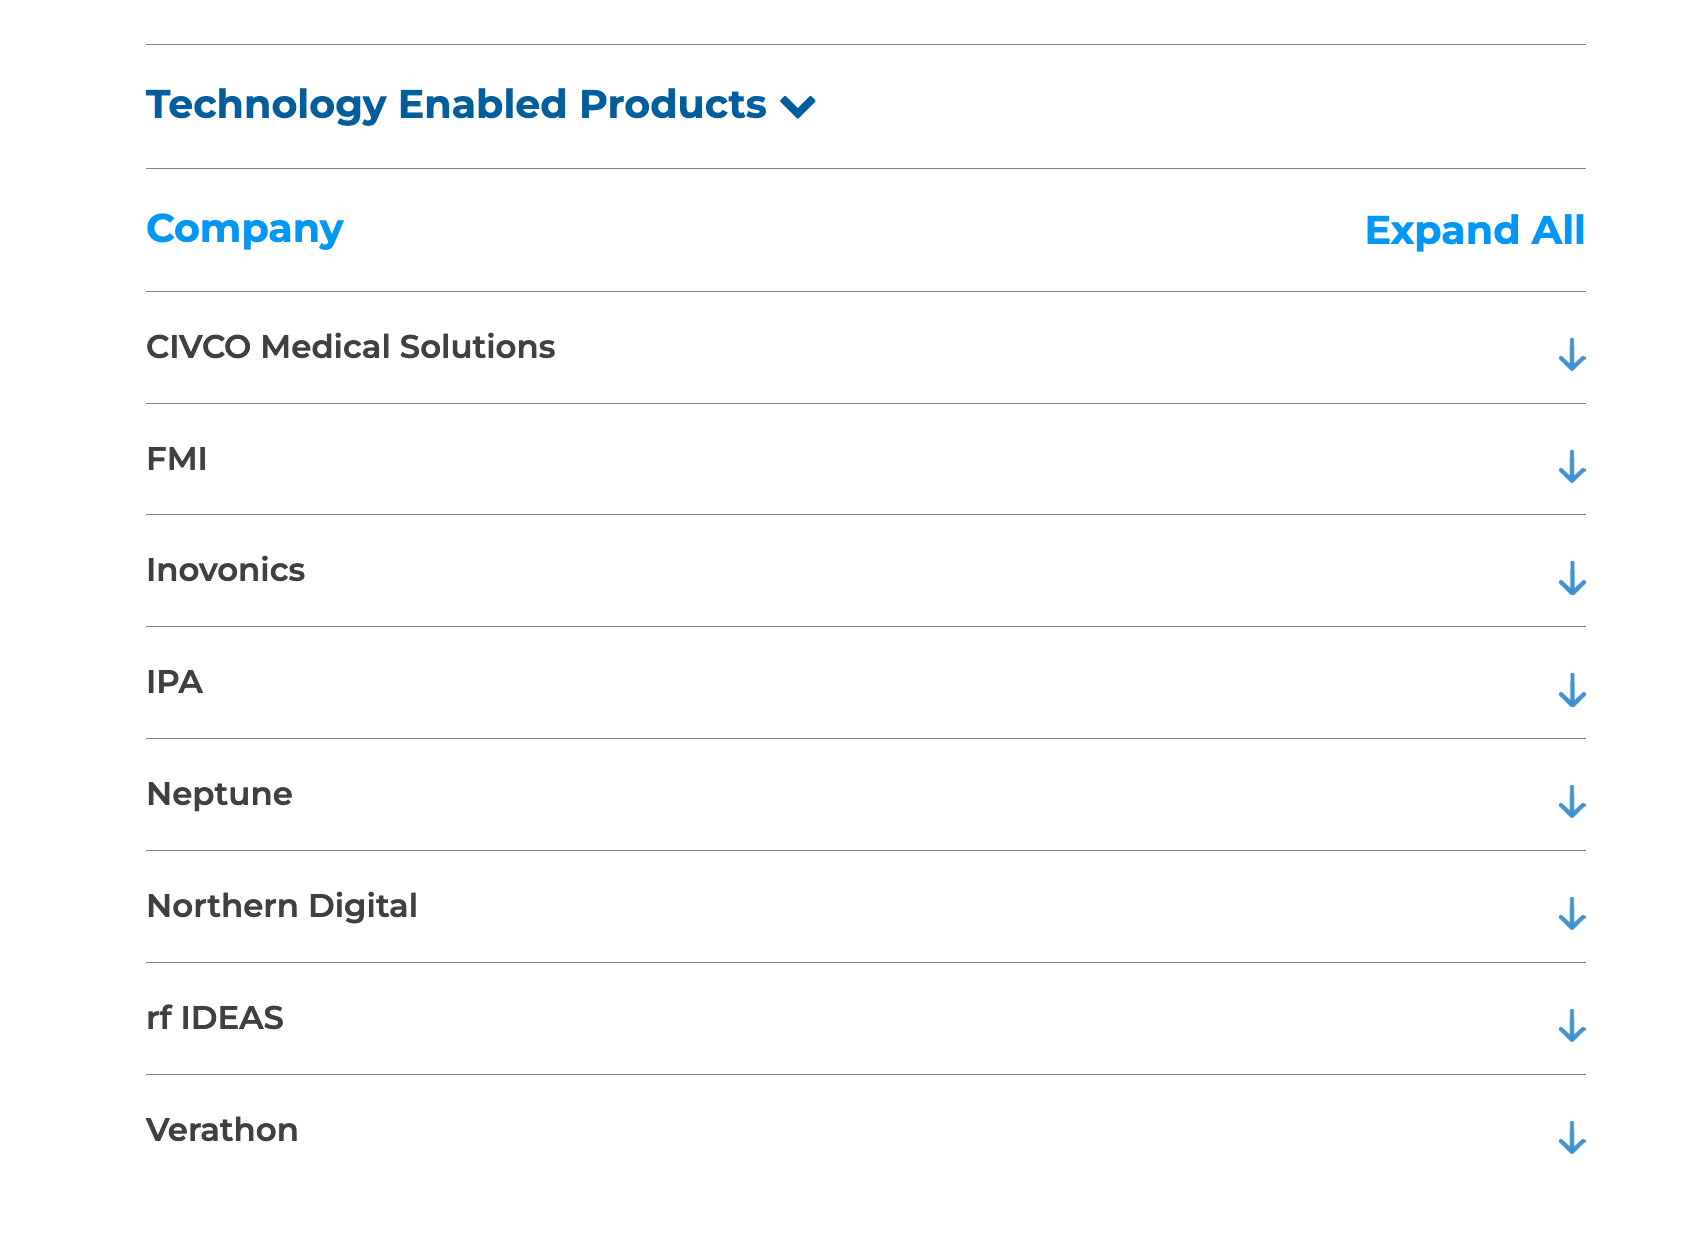Open the Neptune company entry
Screen dimensions: 1700x1248
[220, 794]
